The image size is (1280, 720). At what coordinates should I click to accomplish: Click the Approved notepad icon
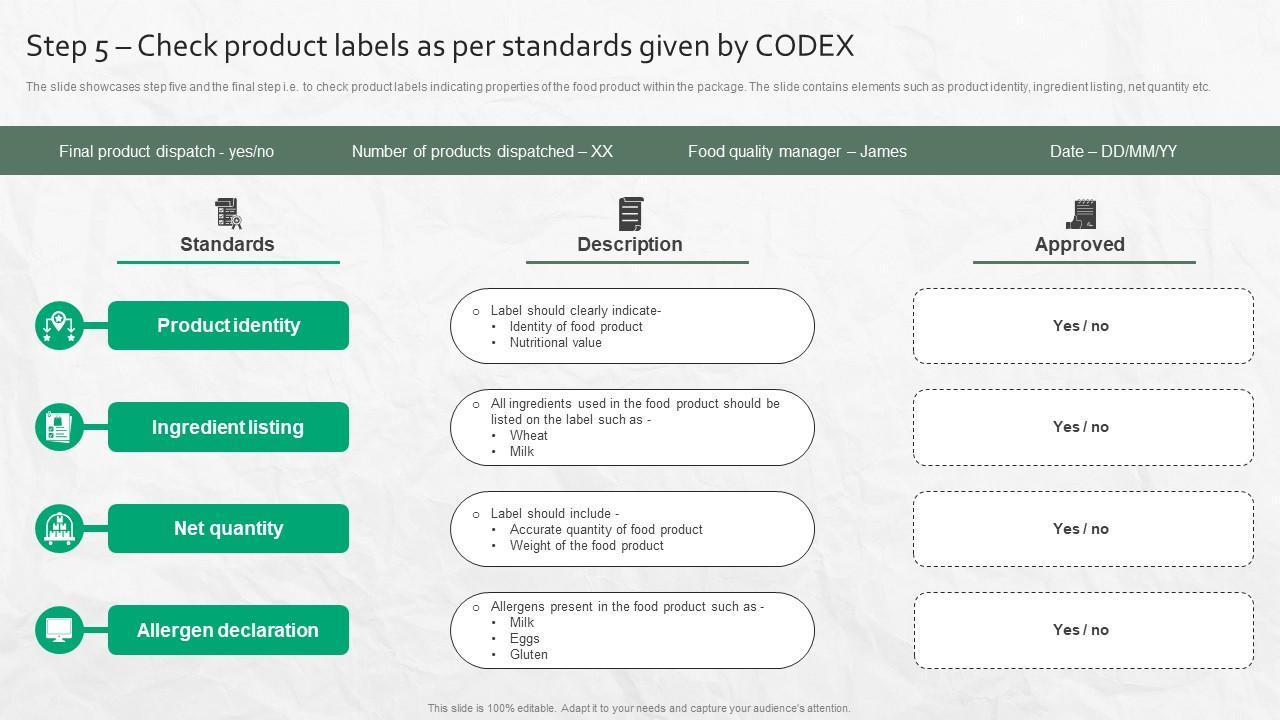point(1081,213)
